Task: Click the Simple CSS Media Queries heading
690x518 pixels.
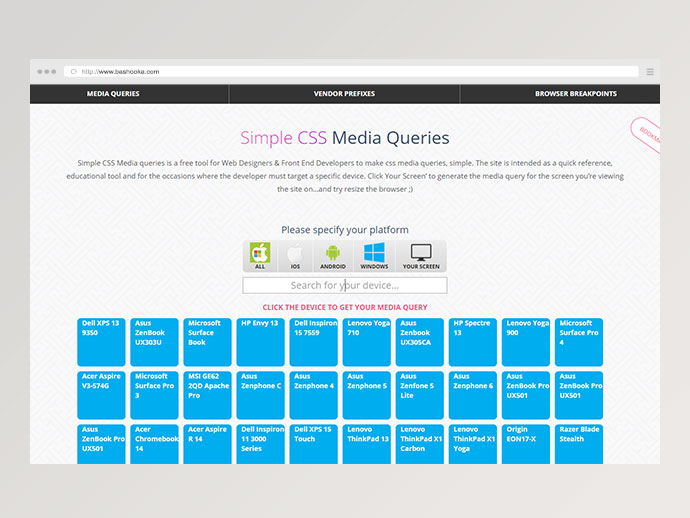Action: pyautogui.click(x=345, y=138)
